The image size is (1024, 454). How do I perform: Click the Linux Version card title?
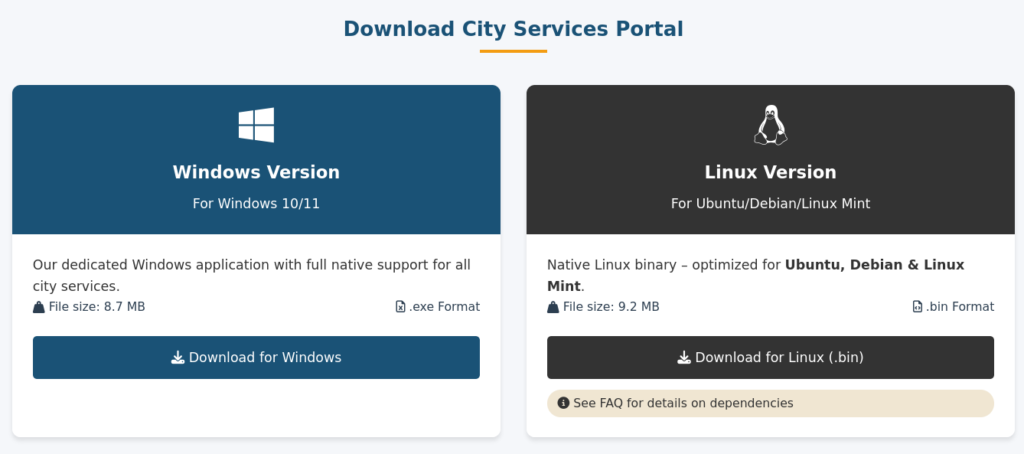[x=770, y=172]
